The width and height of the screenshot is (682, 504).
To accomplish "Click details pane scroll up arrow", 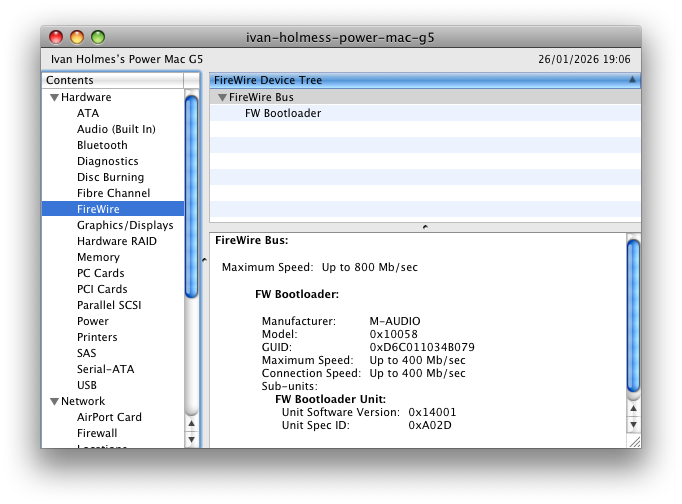I will point(633,408).
